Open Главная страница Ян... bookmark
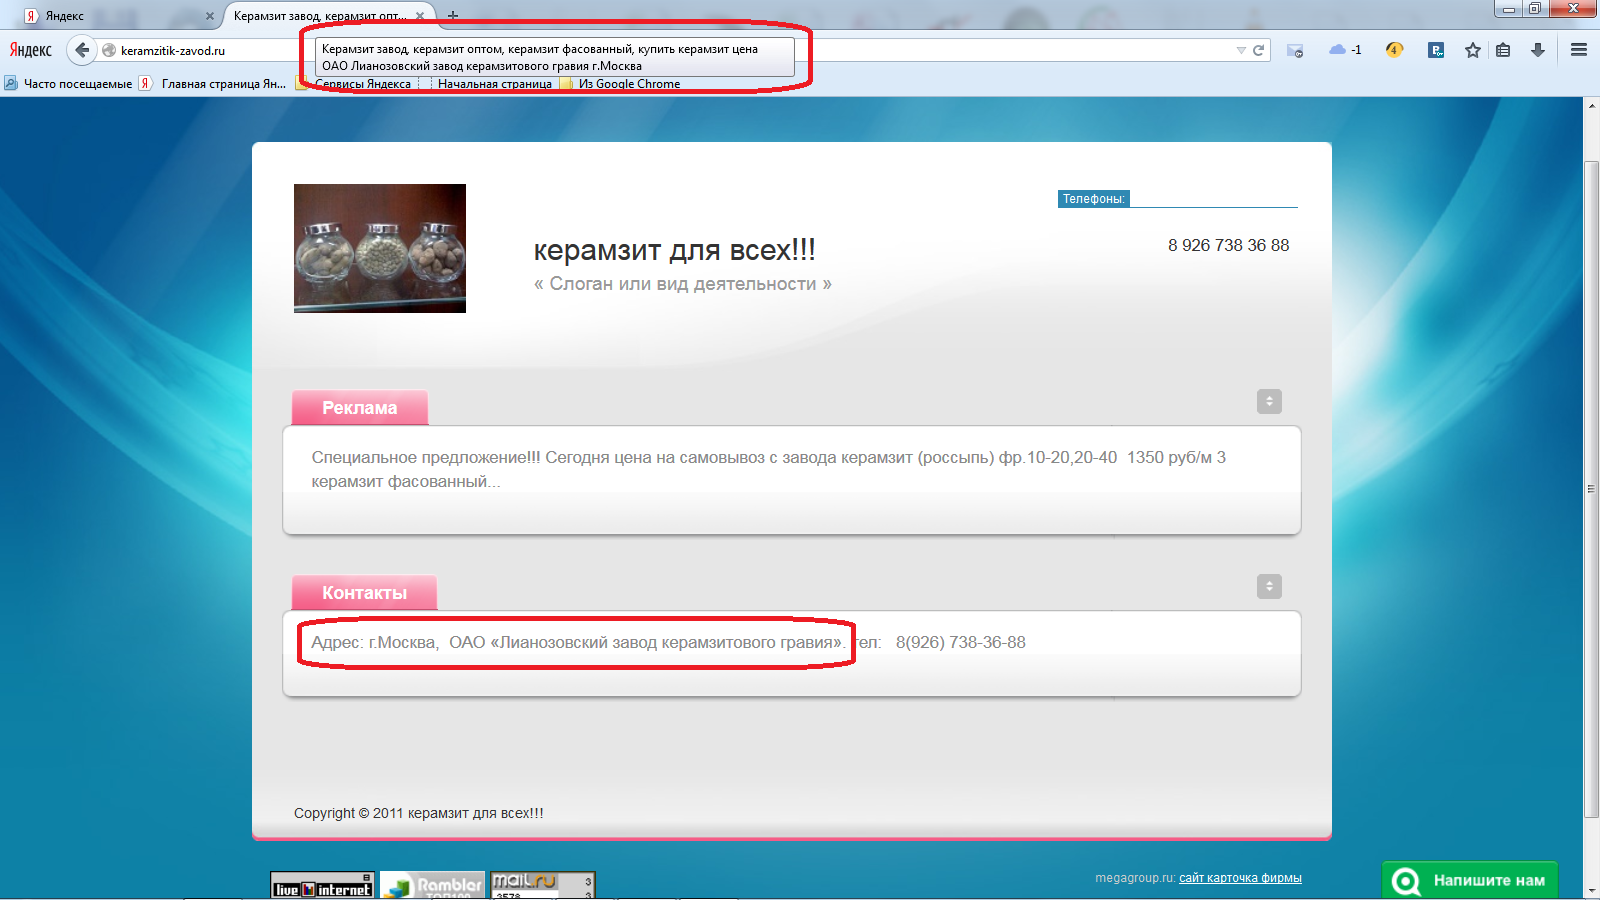Image resolution: width=1600 pixels, height=900 pixels. [213, 84]
